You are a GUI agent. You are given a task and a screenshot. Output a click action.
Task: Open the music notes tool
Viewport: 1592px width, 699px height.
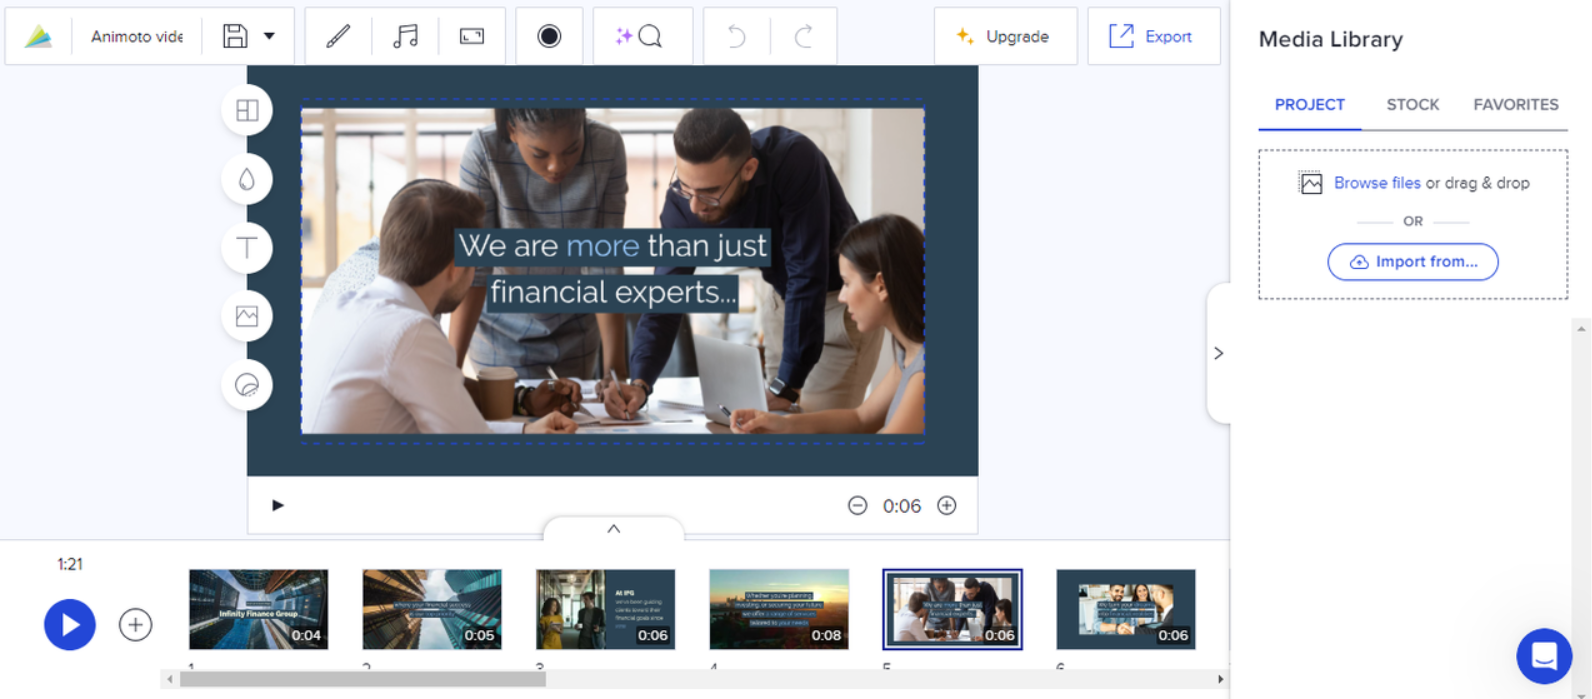405,37
